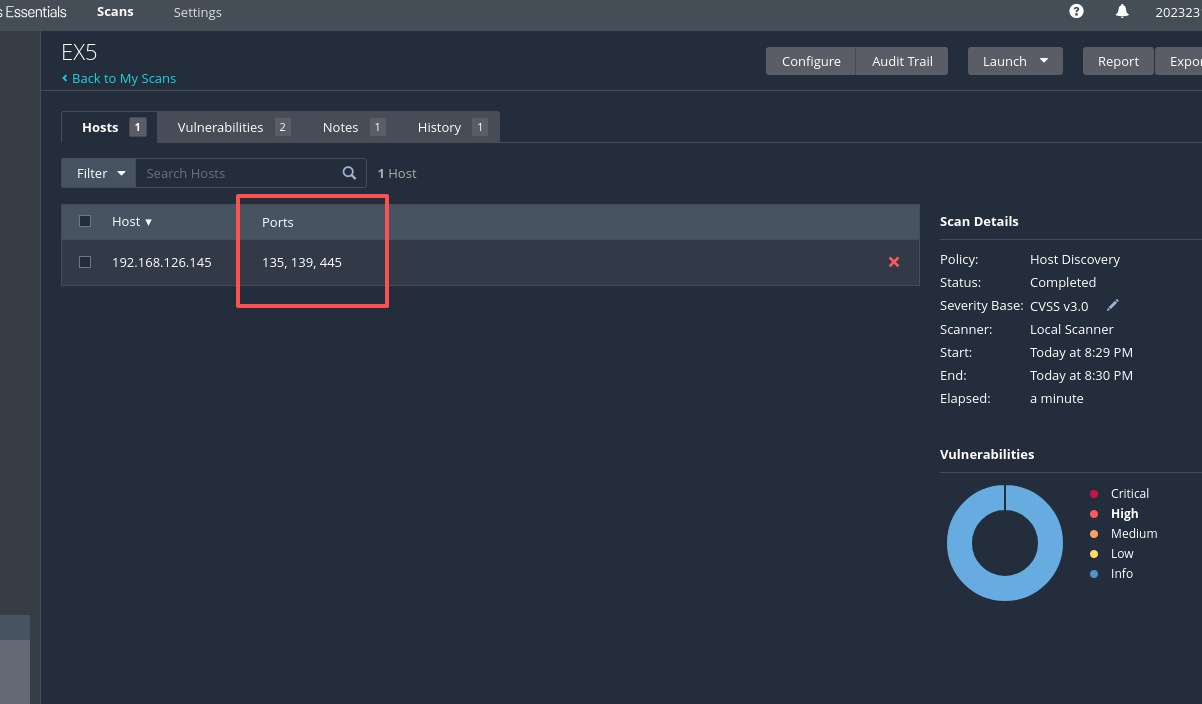Click the End time Today at 8:30 PM

(x=1081, y=375)
